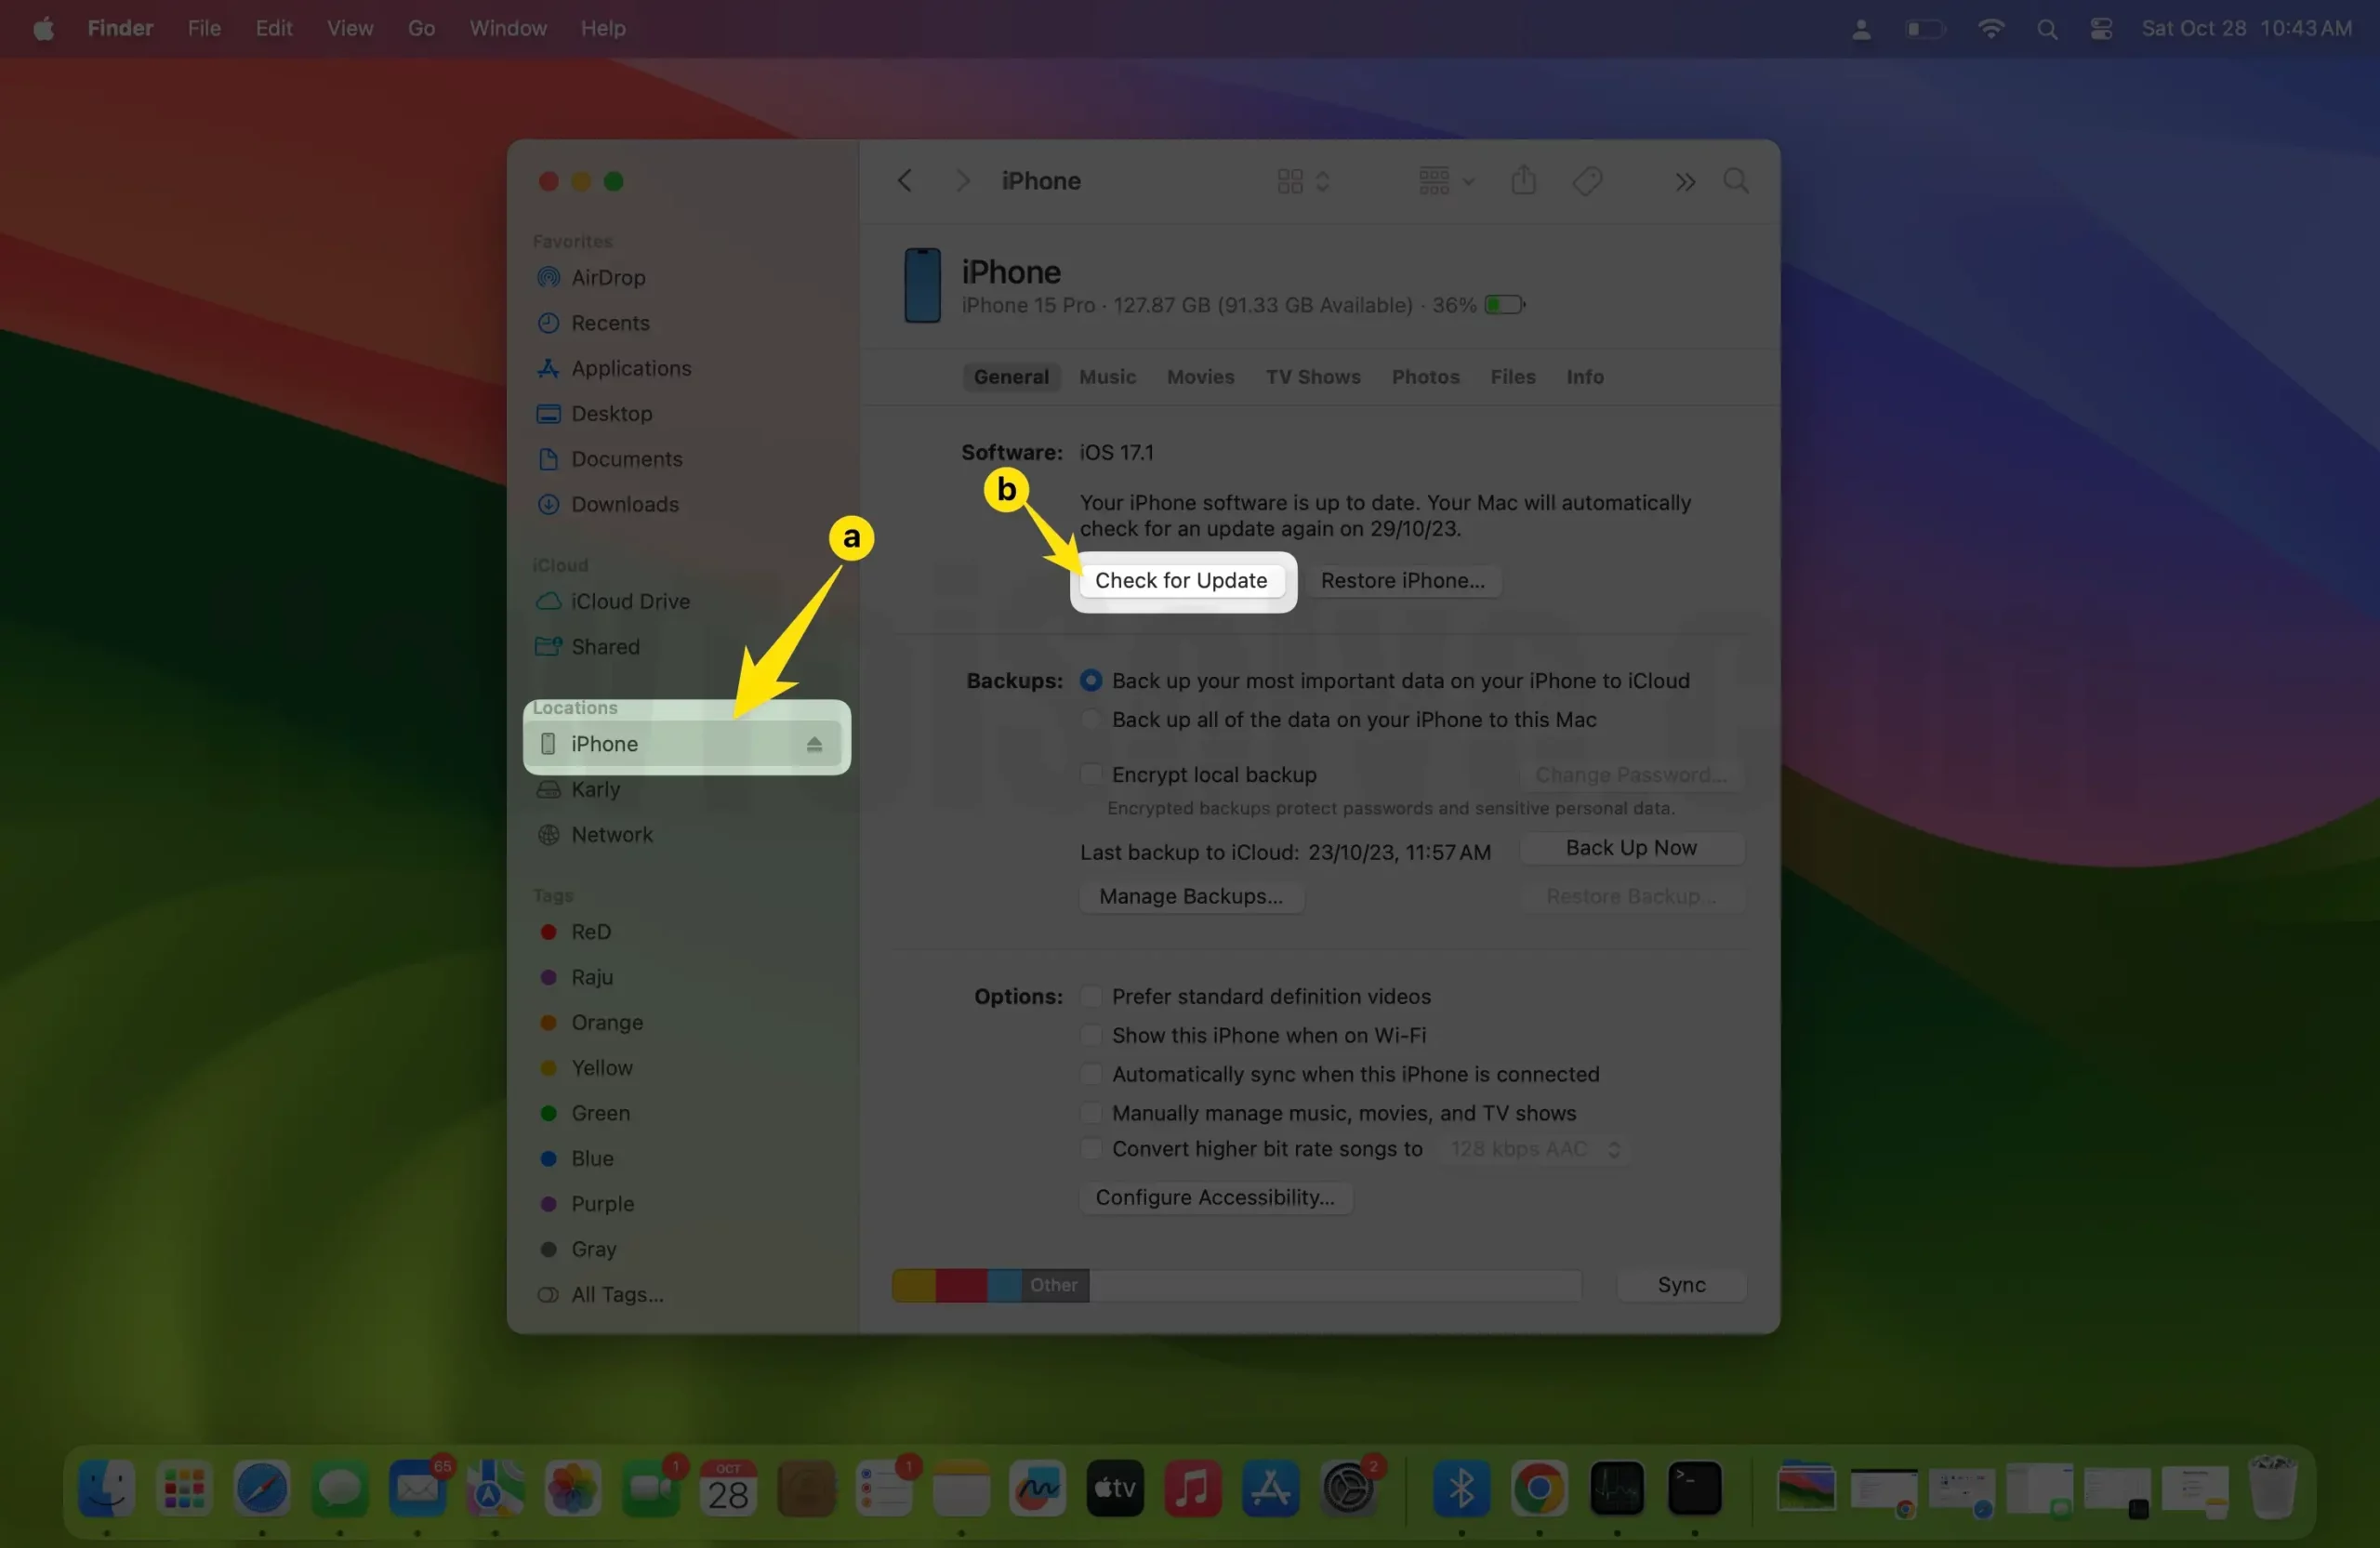2380x1548 pixels.
Task: Click the Manage Backups… button
Action: (x=1190, y=896)
